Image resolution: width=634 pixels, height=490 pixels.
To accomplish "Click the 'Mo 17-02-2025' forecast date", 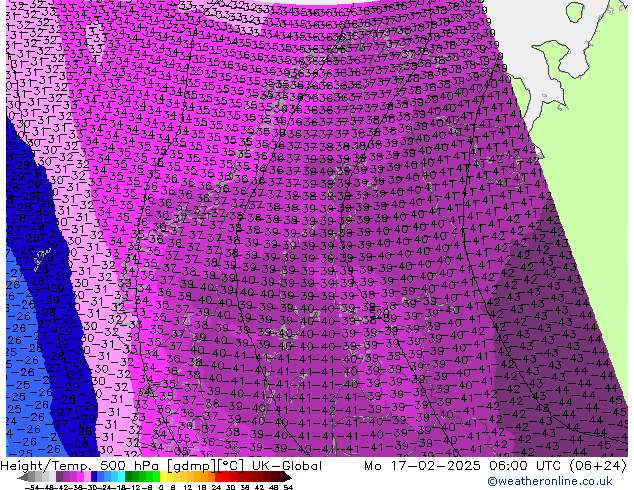I will pyautogui.click(x=423, y=466).
